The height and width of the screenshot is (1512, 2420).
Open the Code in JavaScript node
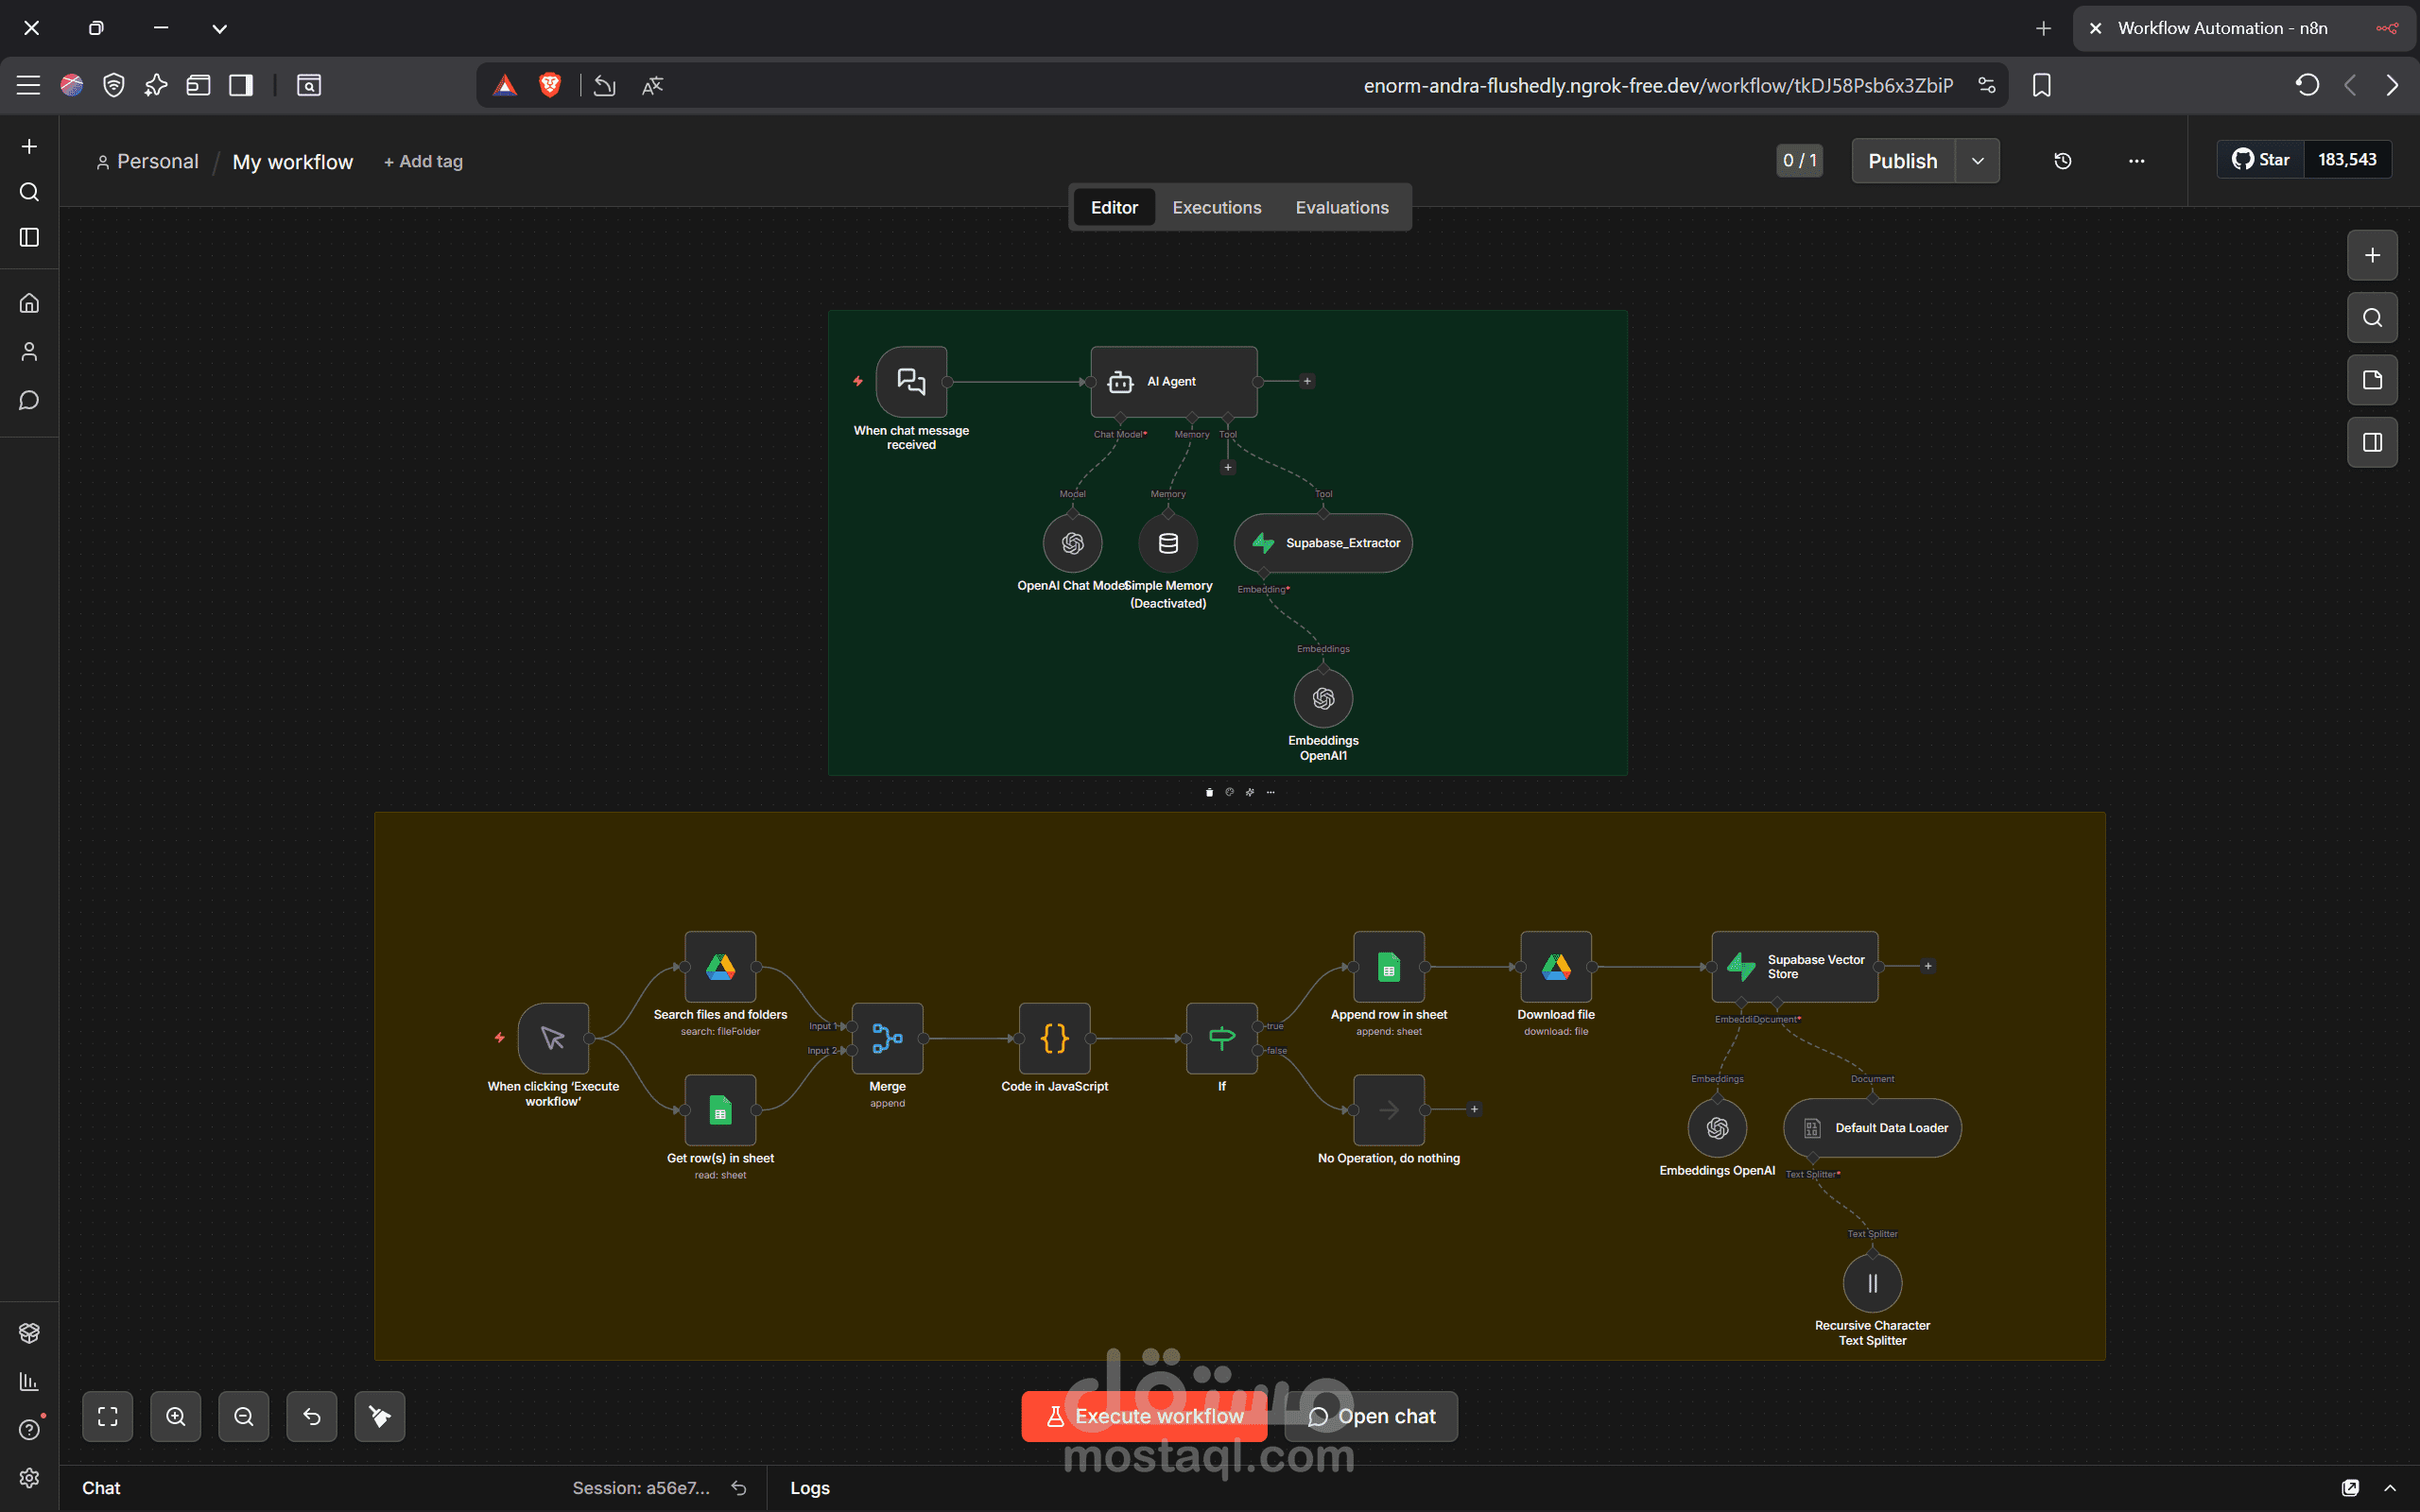1054,1038
